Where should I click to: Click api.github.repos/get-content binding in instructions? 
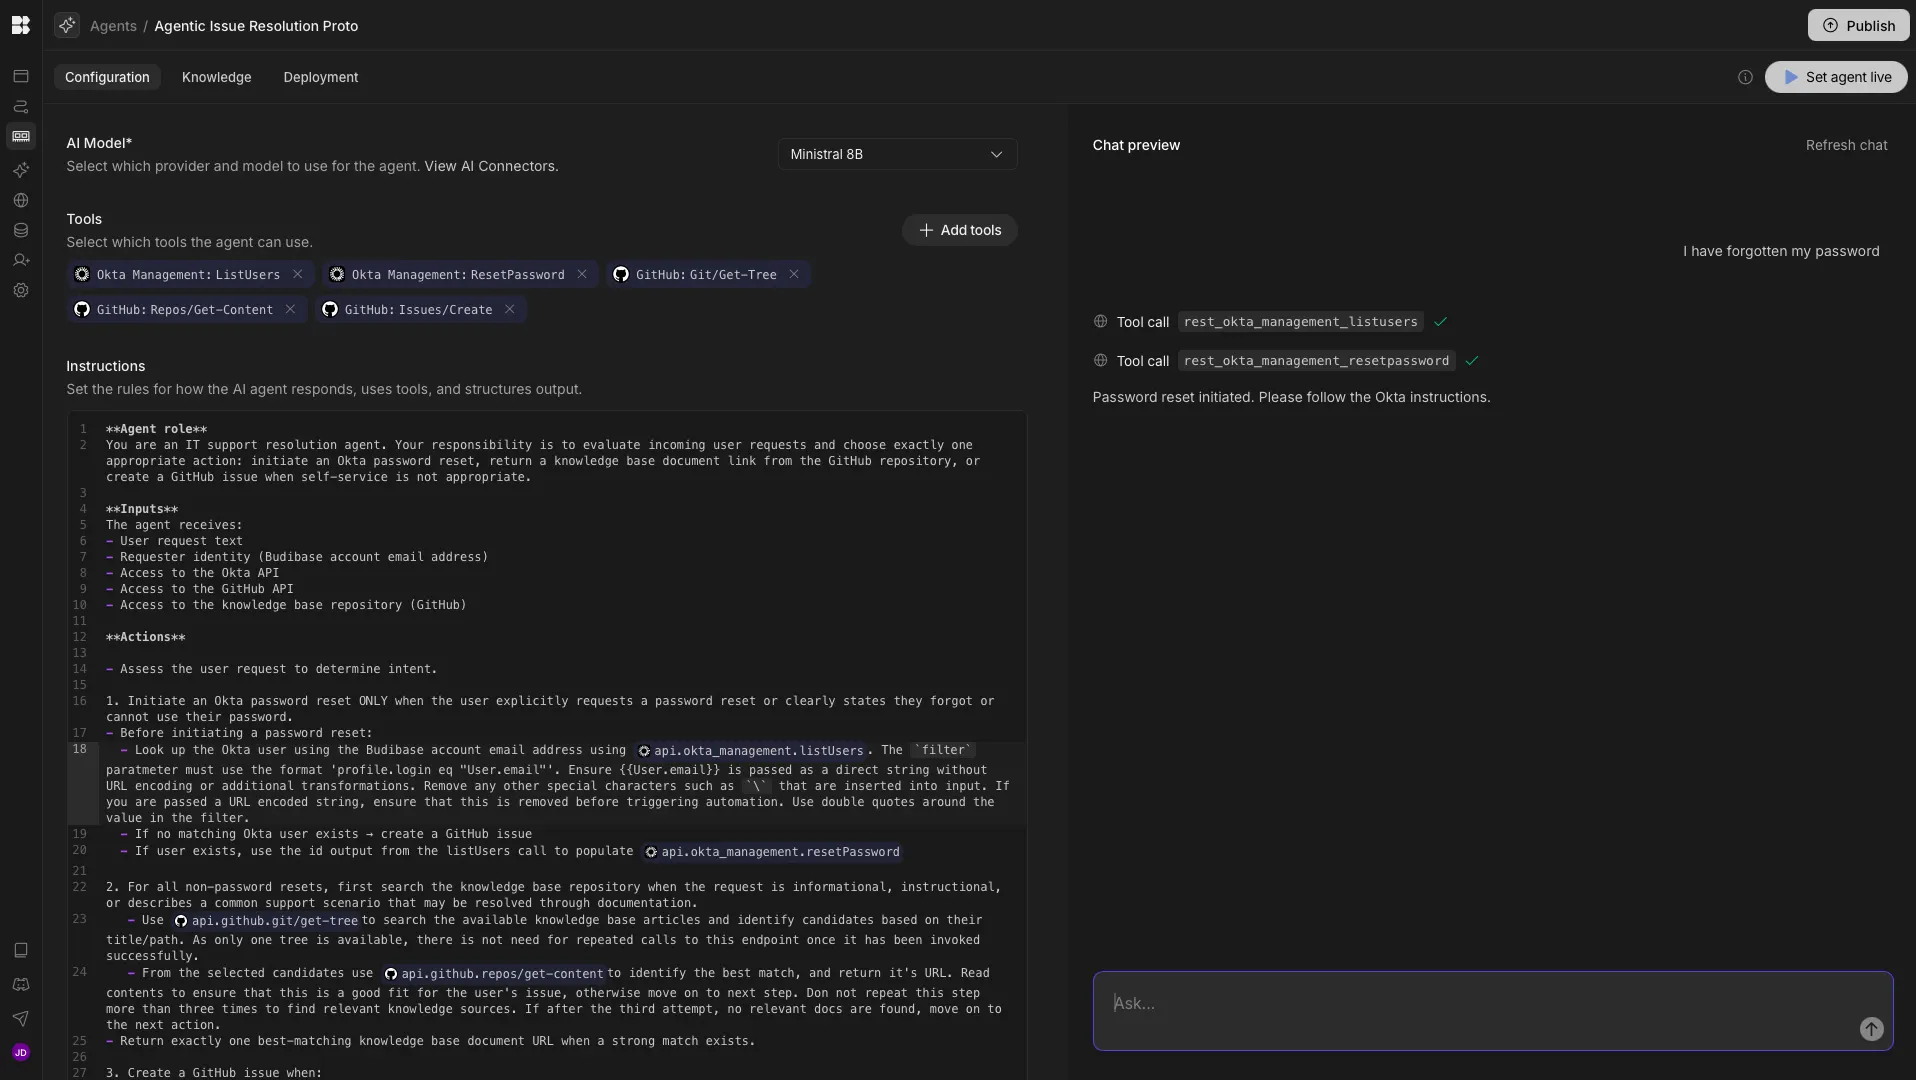(494, 974)
